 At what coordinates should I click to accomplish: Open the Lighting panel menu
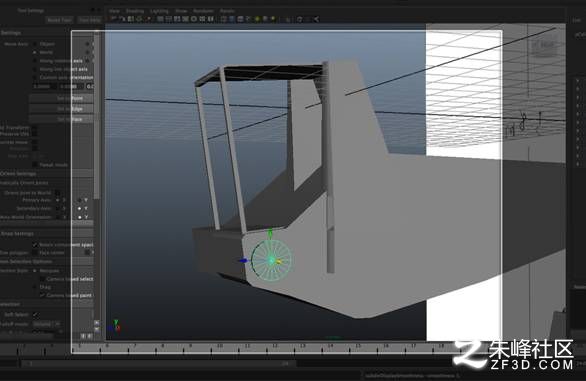[159, 11]
